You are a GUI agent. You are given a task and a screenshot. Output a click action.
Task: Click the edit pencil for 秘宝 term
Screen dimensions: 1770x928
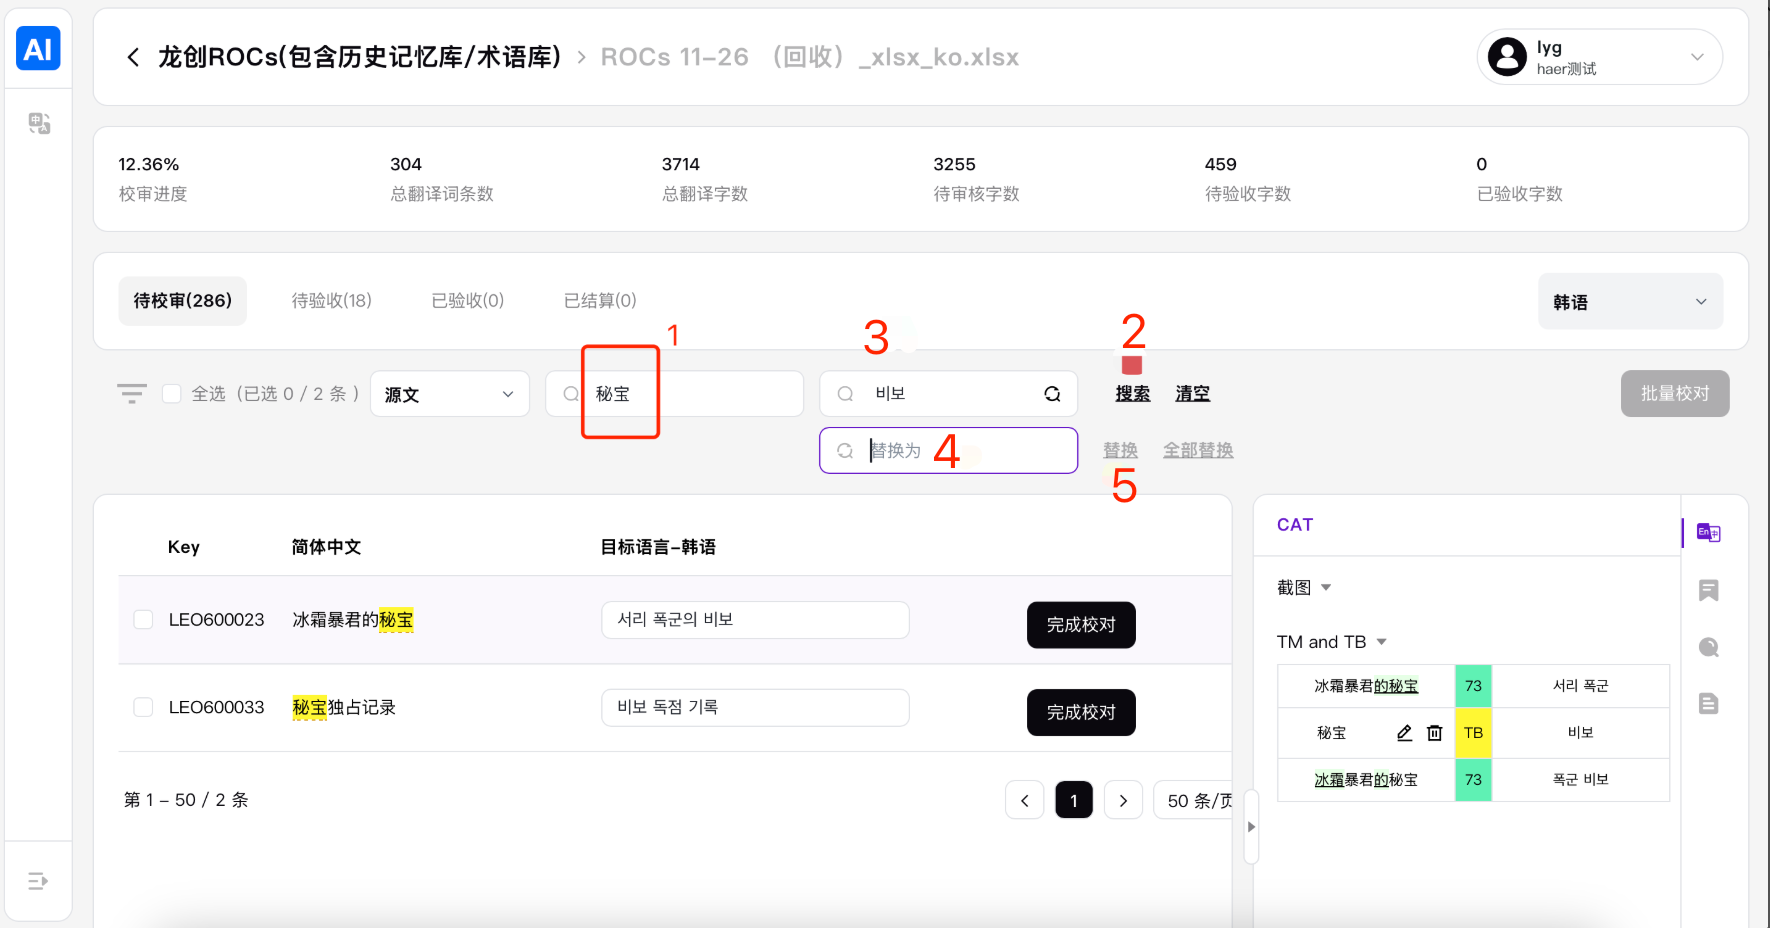tap(1404, 733)
